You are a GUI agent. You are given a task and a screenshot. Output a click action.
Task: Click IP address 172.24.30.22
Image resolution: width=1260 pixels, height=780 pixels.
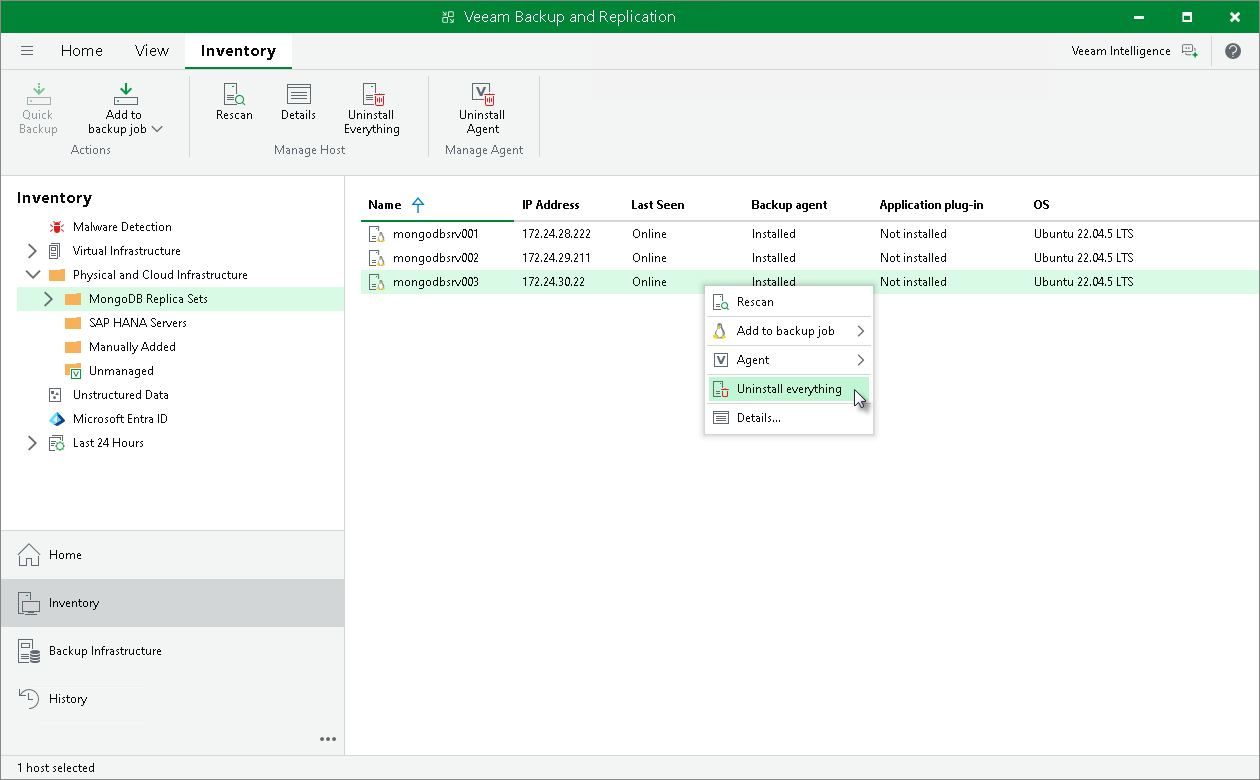pyautogui.click(x=554, y=282)
